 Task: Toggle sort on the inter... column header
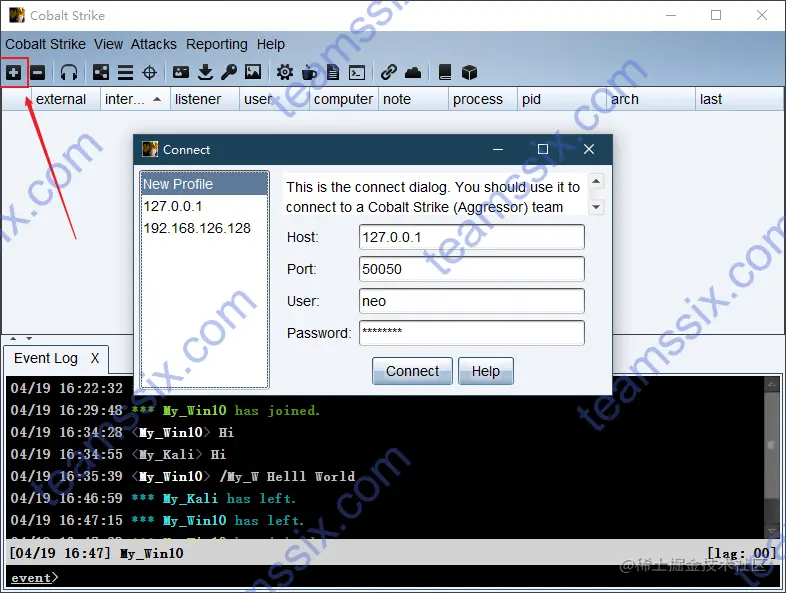tap(135, 99)
